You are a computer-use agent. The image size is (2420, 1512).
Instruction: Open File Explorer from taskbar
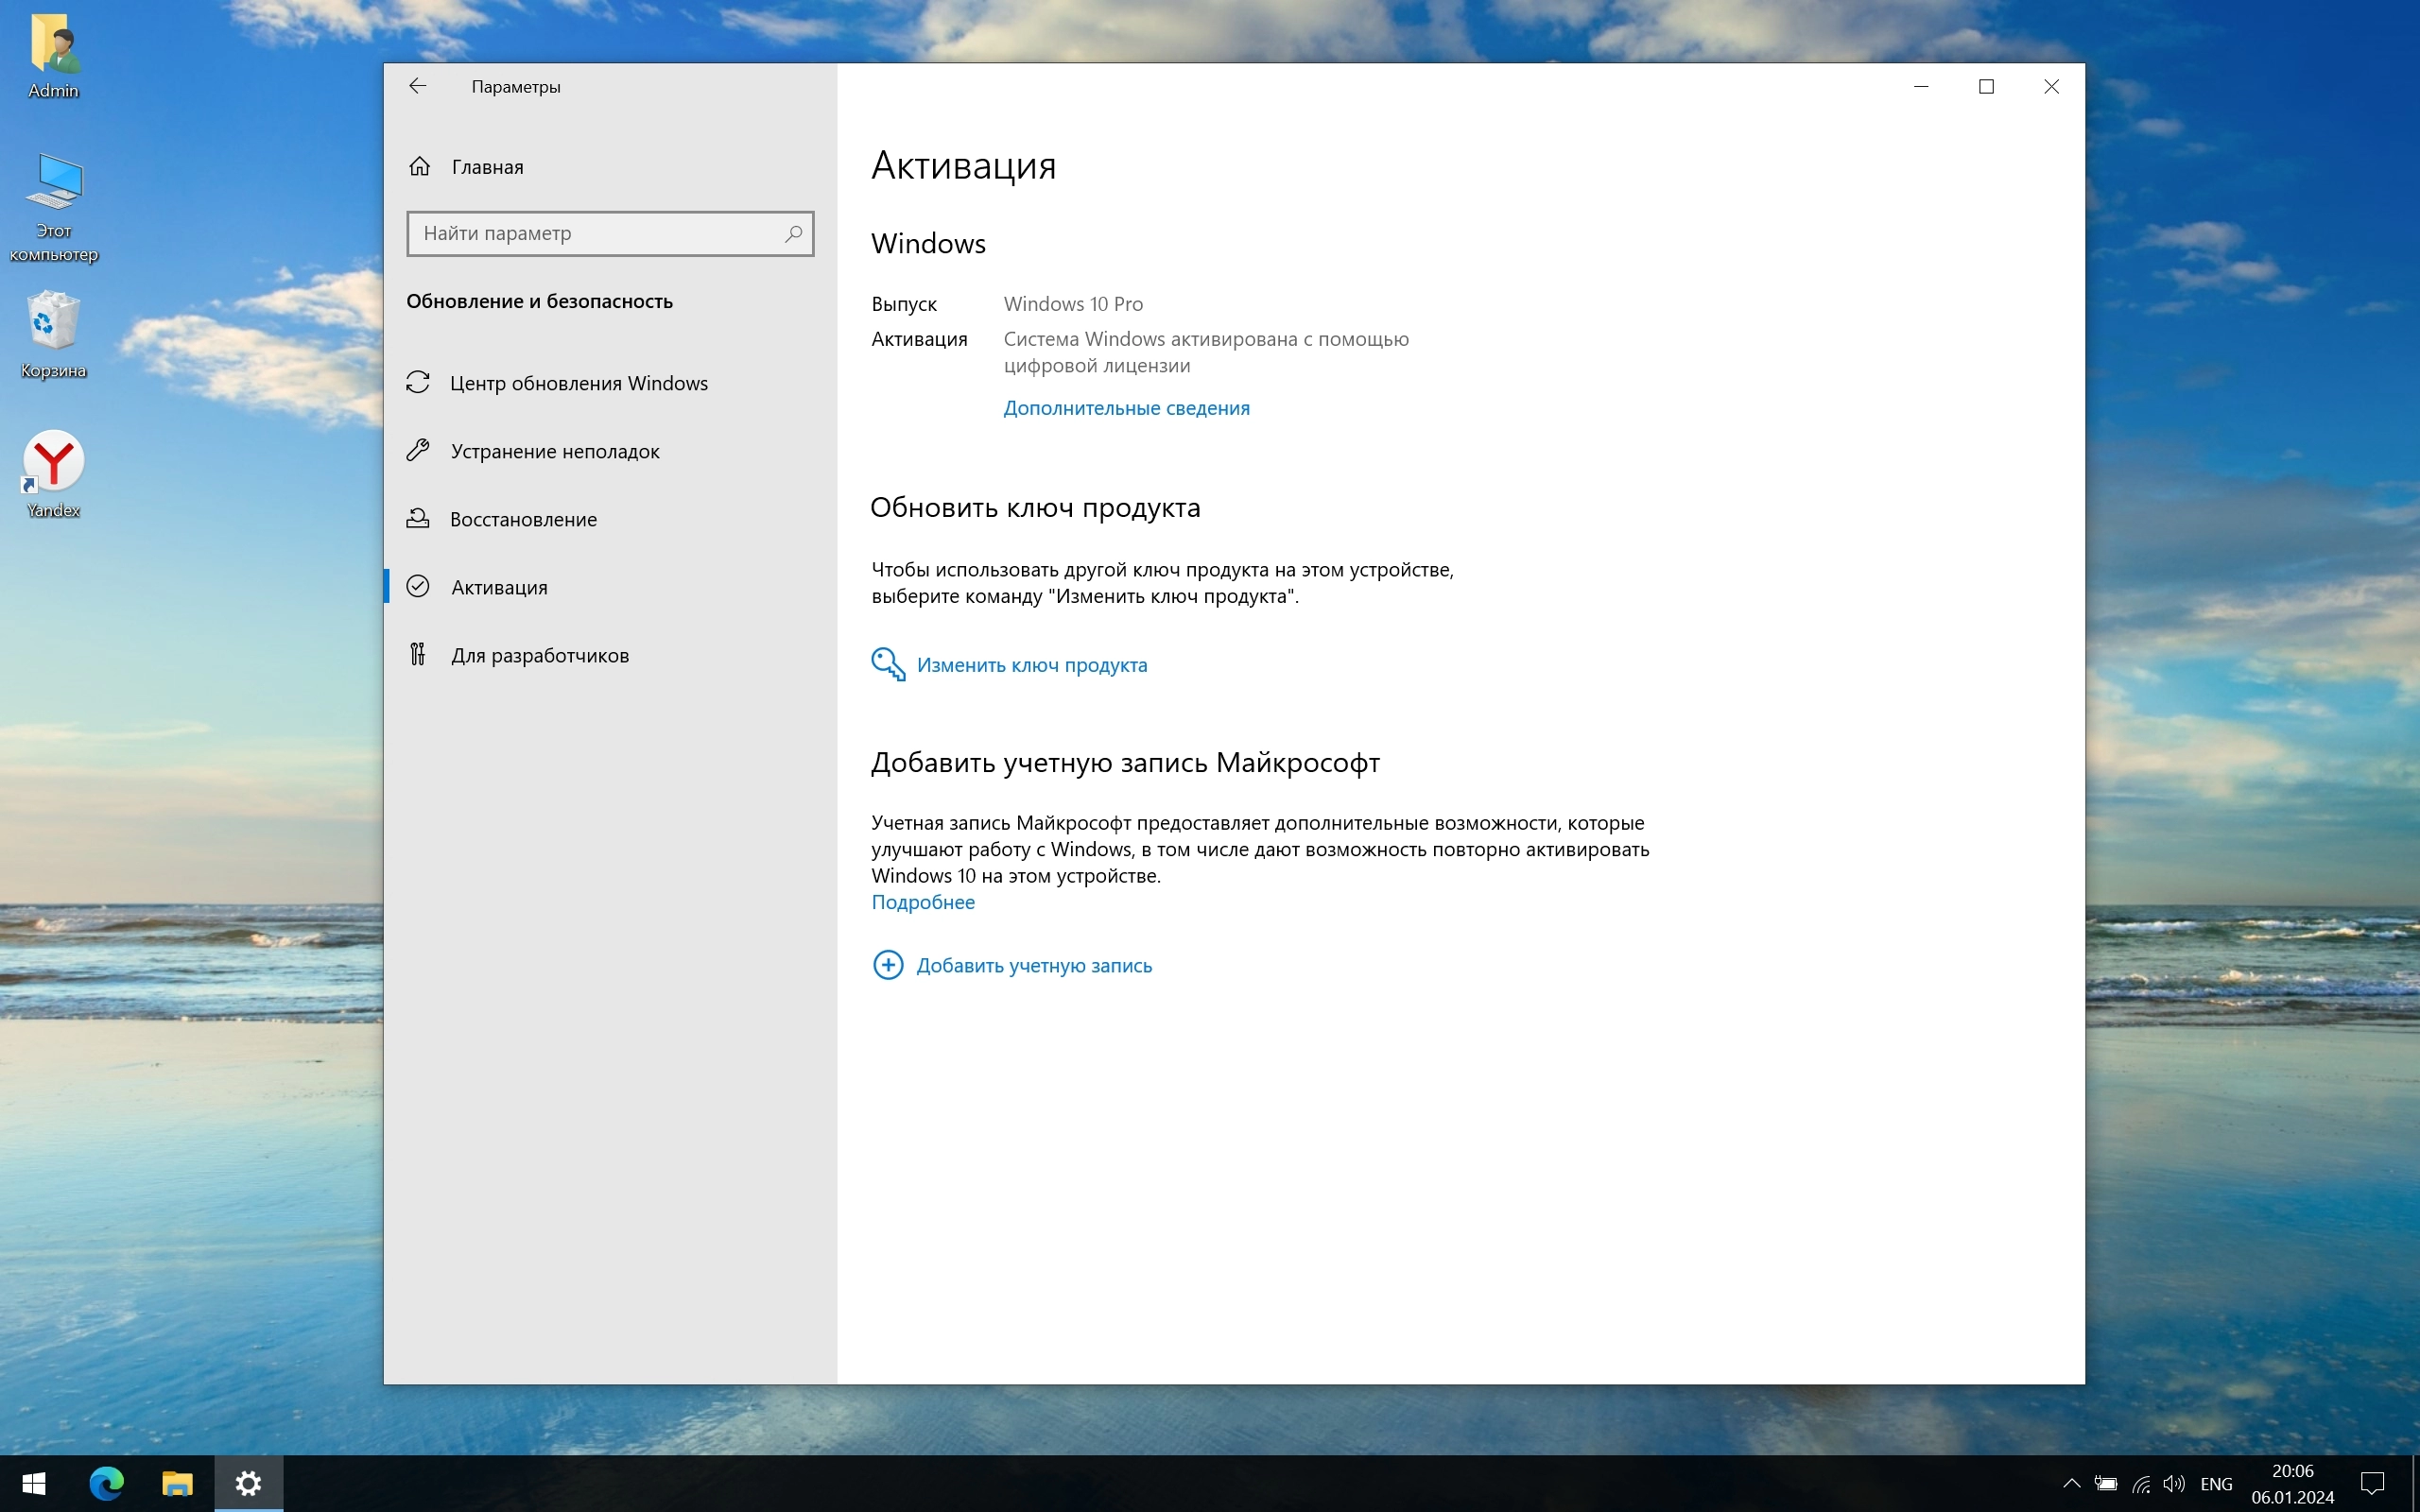(177, 1483)
